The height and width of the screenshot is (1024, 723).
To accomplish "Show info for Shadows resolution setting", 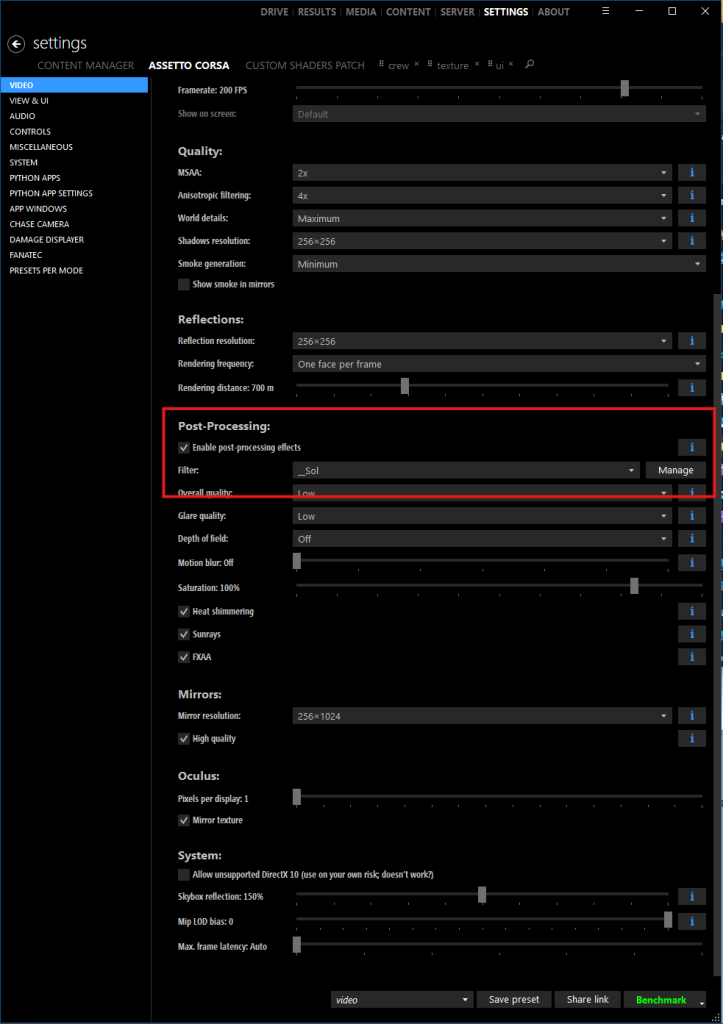I will [x=692, y=241].
